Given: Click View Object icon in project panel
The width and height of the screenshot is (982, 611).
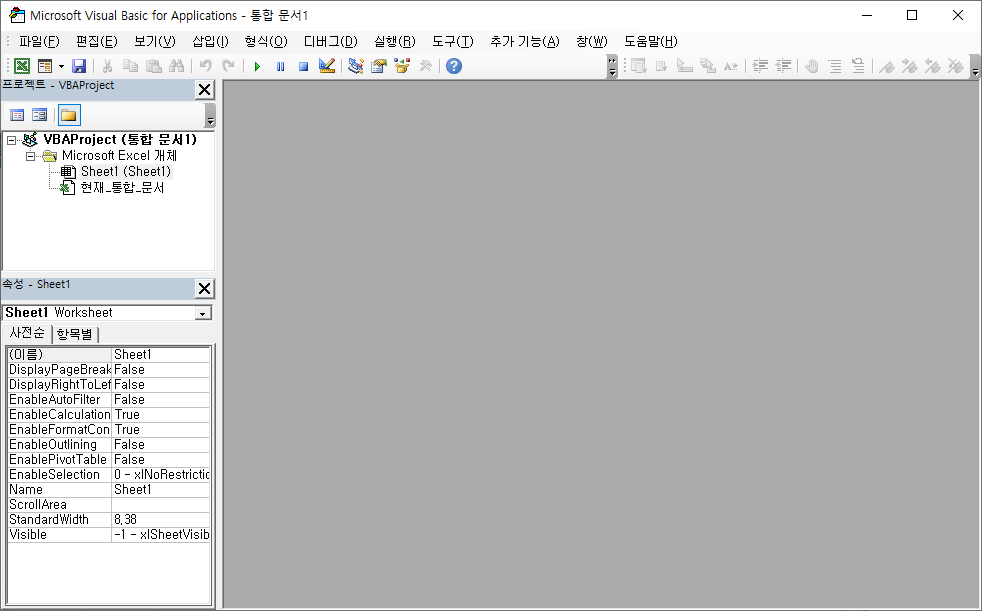Looking at the screenshot, I should 39,115.
